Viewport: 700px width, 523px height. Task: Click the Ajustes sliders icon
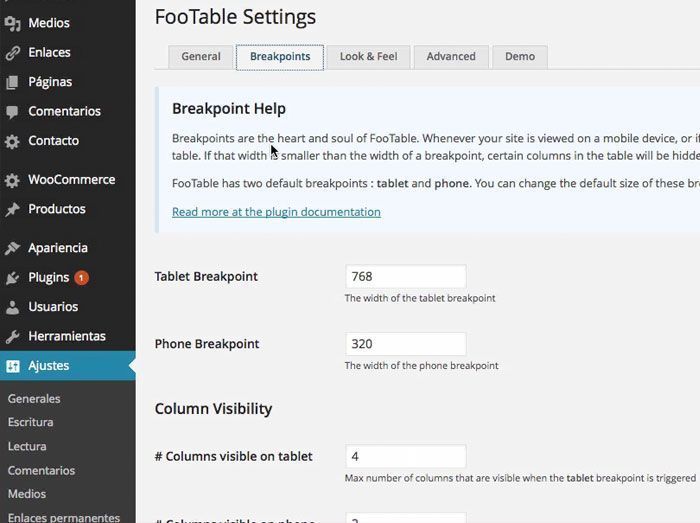[x=12, y=366]
